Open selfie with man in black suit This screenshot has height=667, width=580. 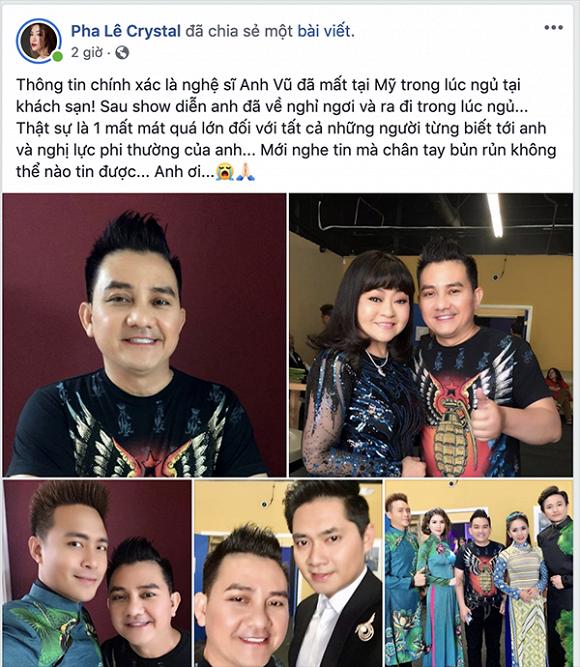click(288, 573)
